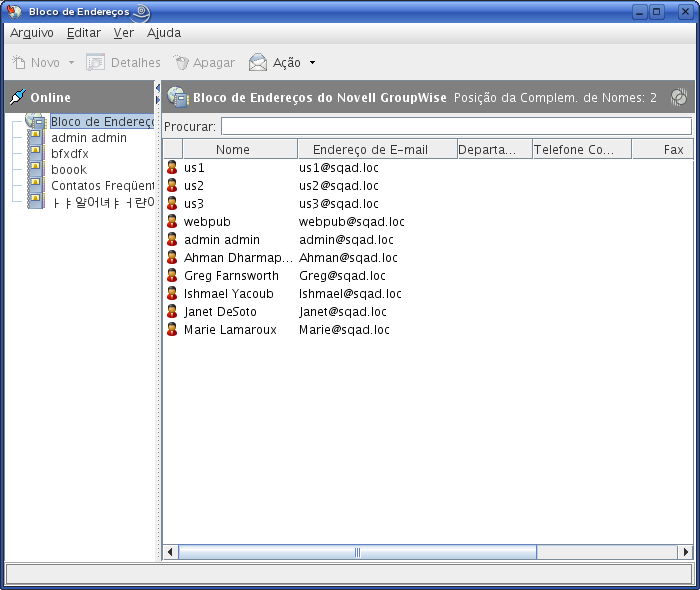The image size is (700, 590).
Task: Open the Ver menu
Action: coord(123,33)
